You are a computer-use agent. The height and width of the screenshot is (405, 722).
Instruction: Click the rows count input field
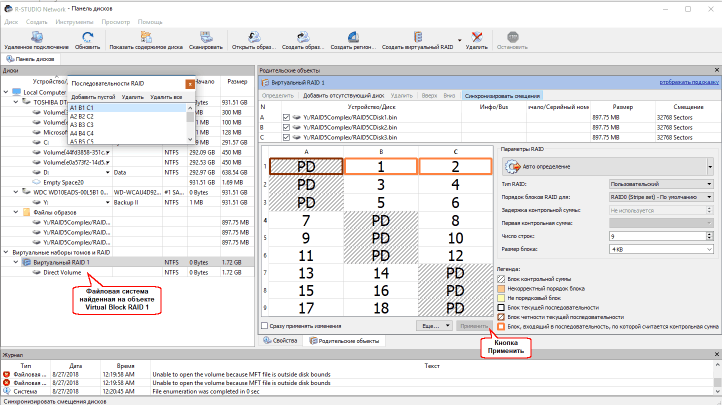pyautogui.click(x=657, y=236)
